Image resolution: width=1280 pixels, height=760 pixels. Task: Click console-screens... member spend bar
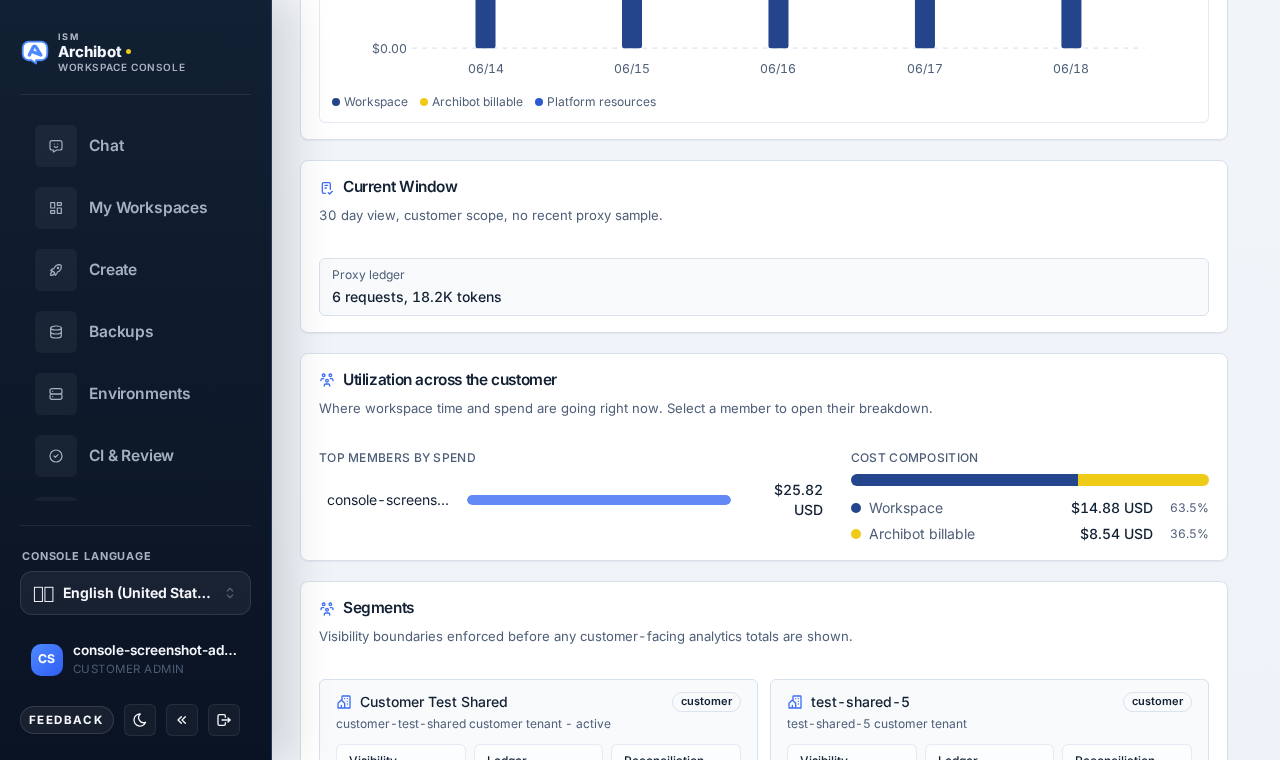[x=599, y=500]
